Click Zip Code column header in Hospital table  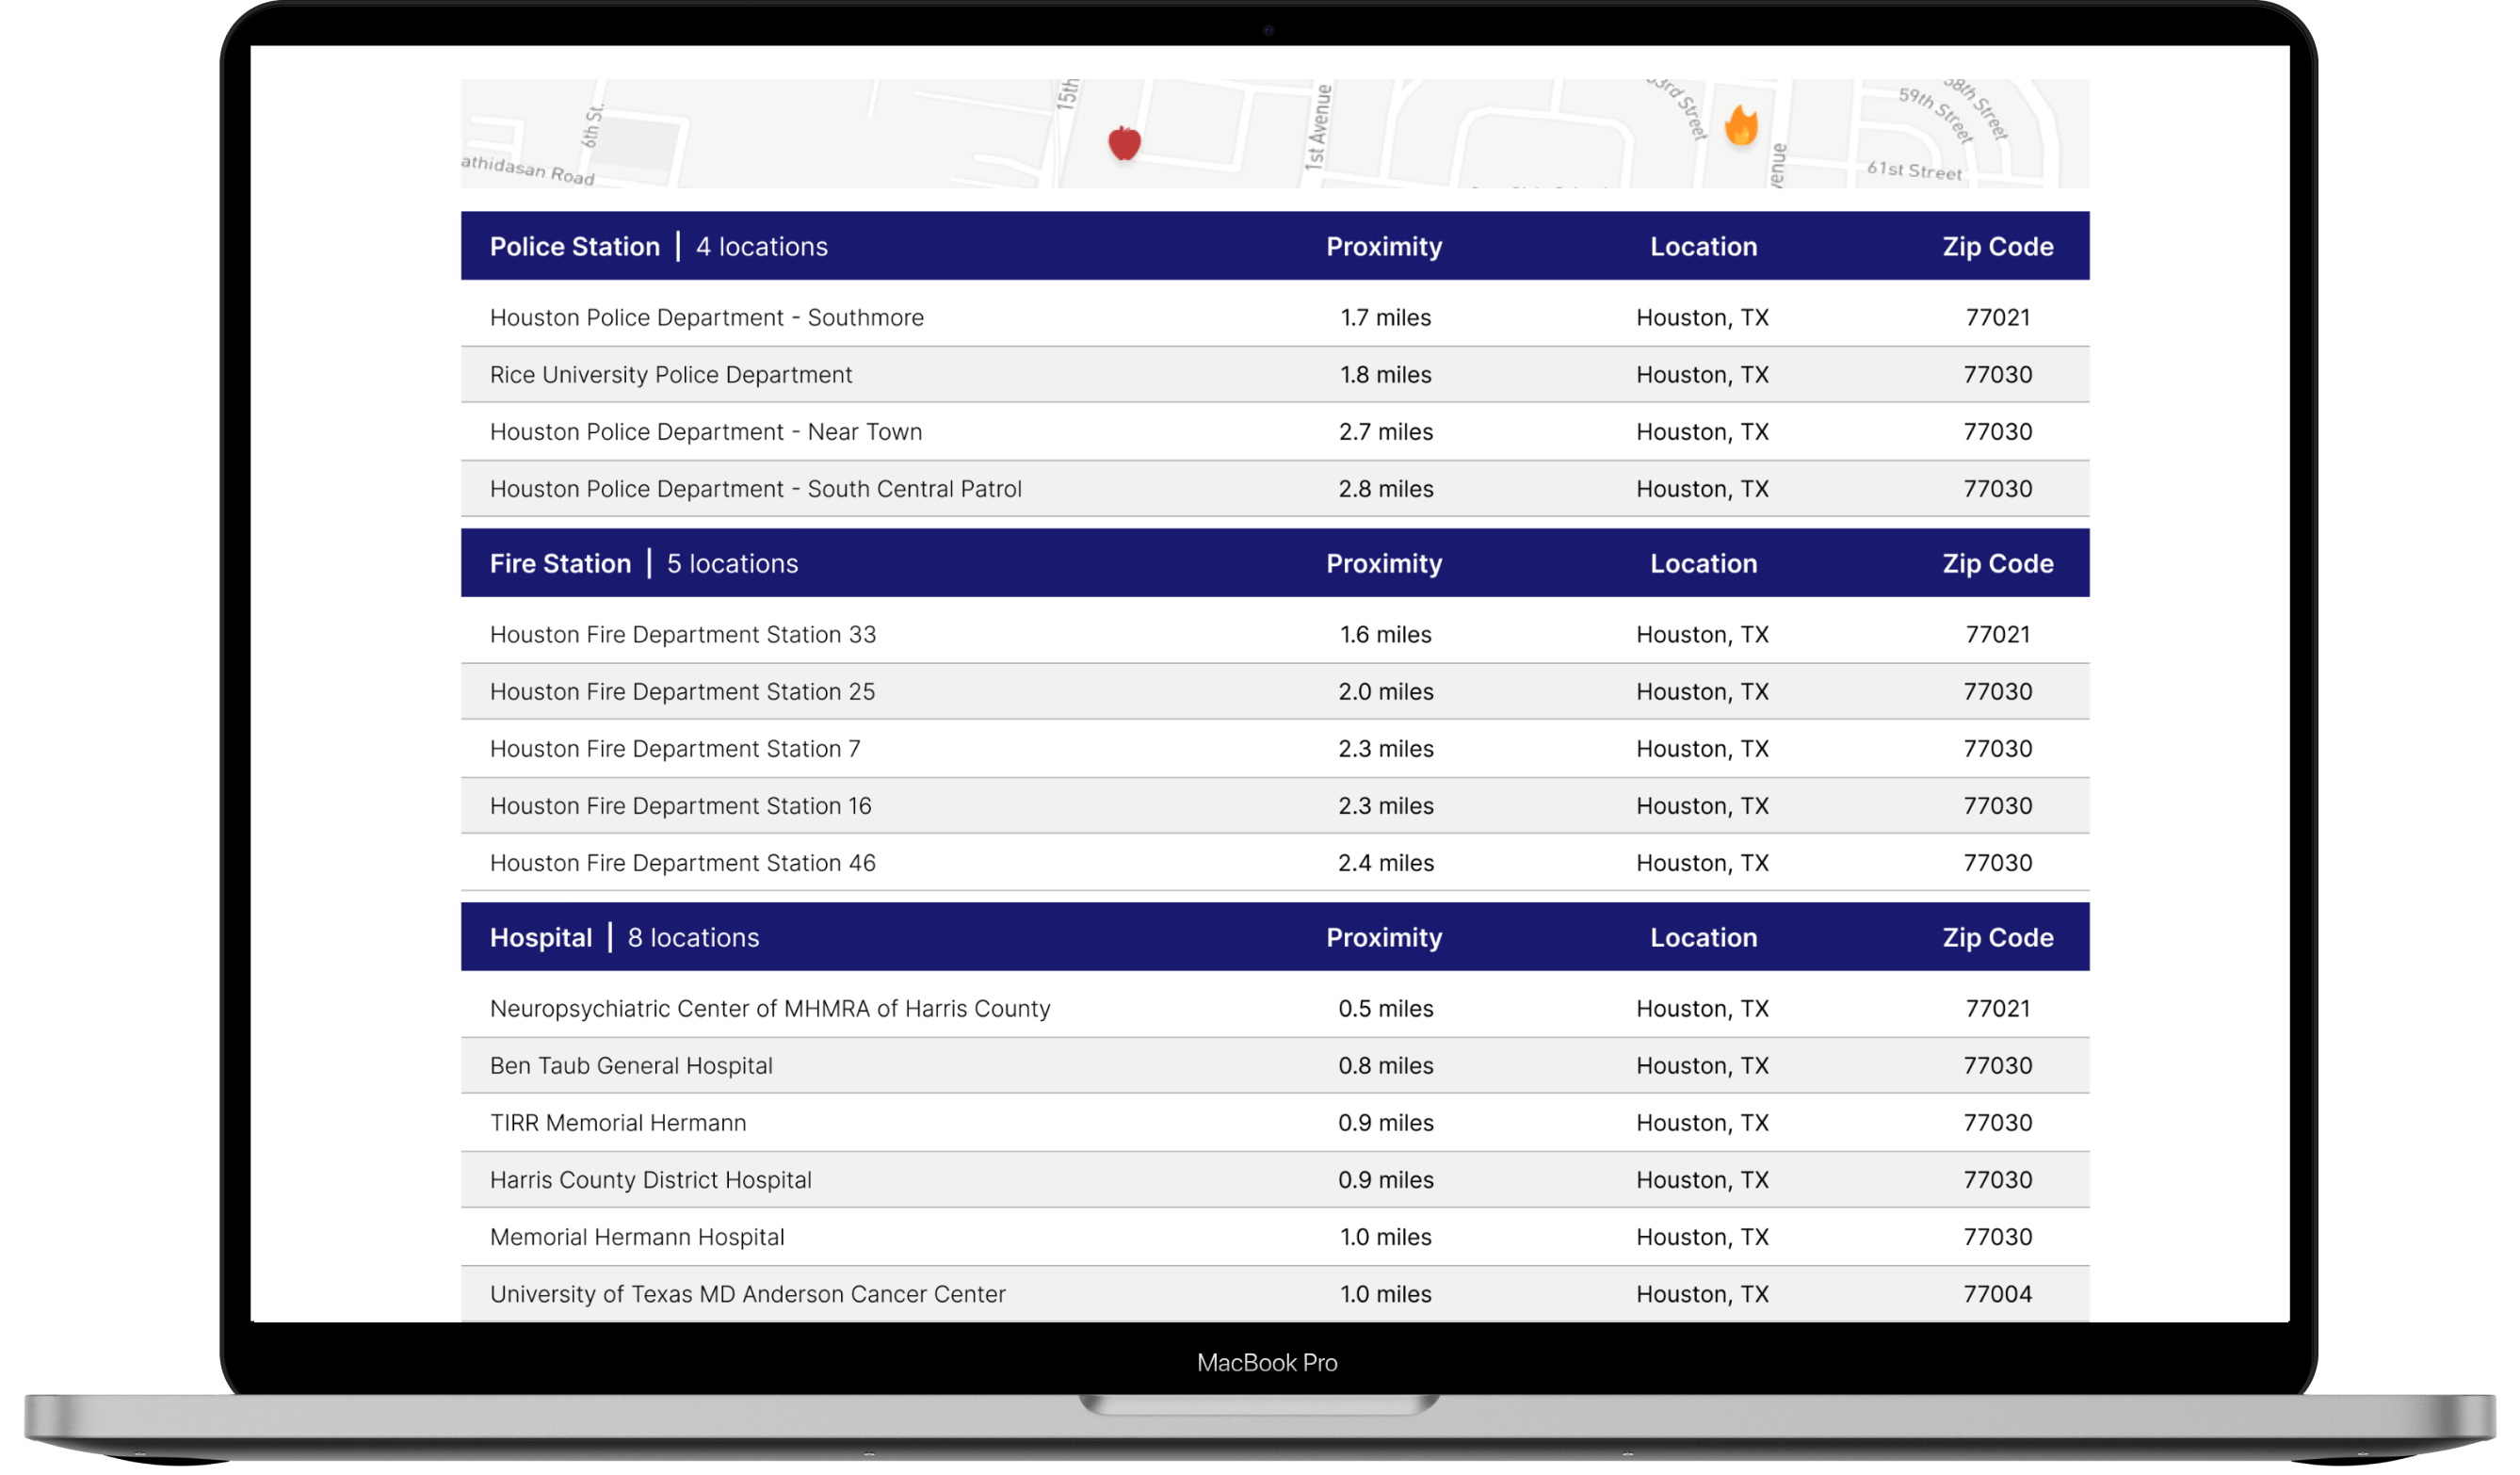pyautogui.click(x=1997, y=937)
